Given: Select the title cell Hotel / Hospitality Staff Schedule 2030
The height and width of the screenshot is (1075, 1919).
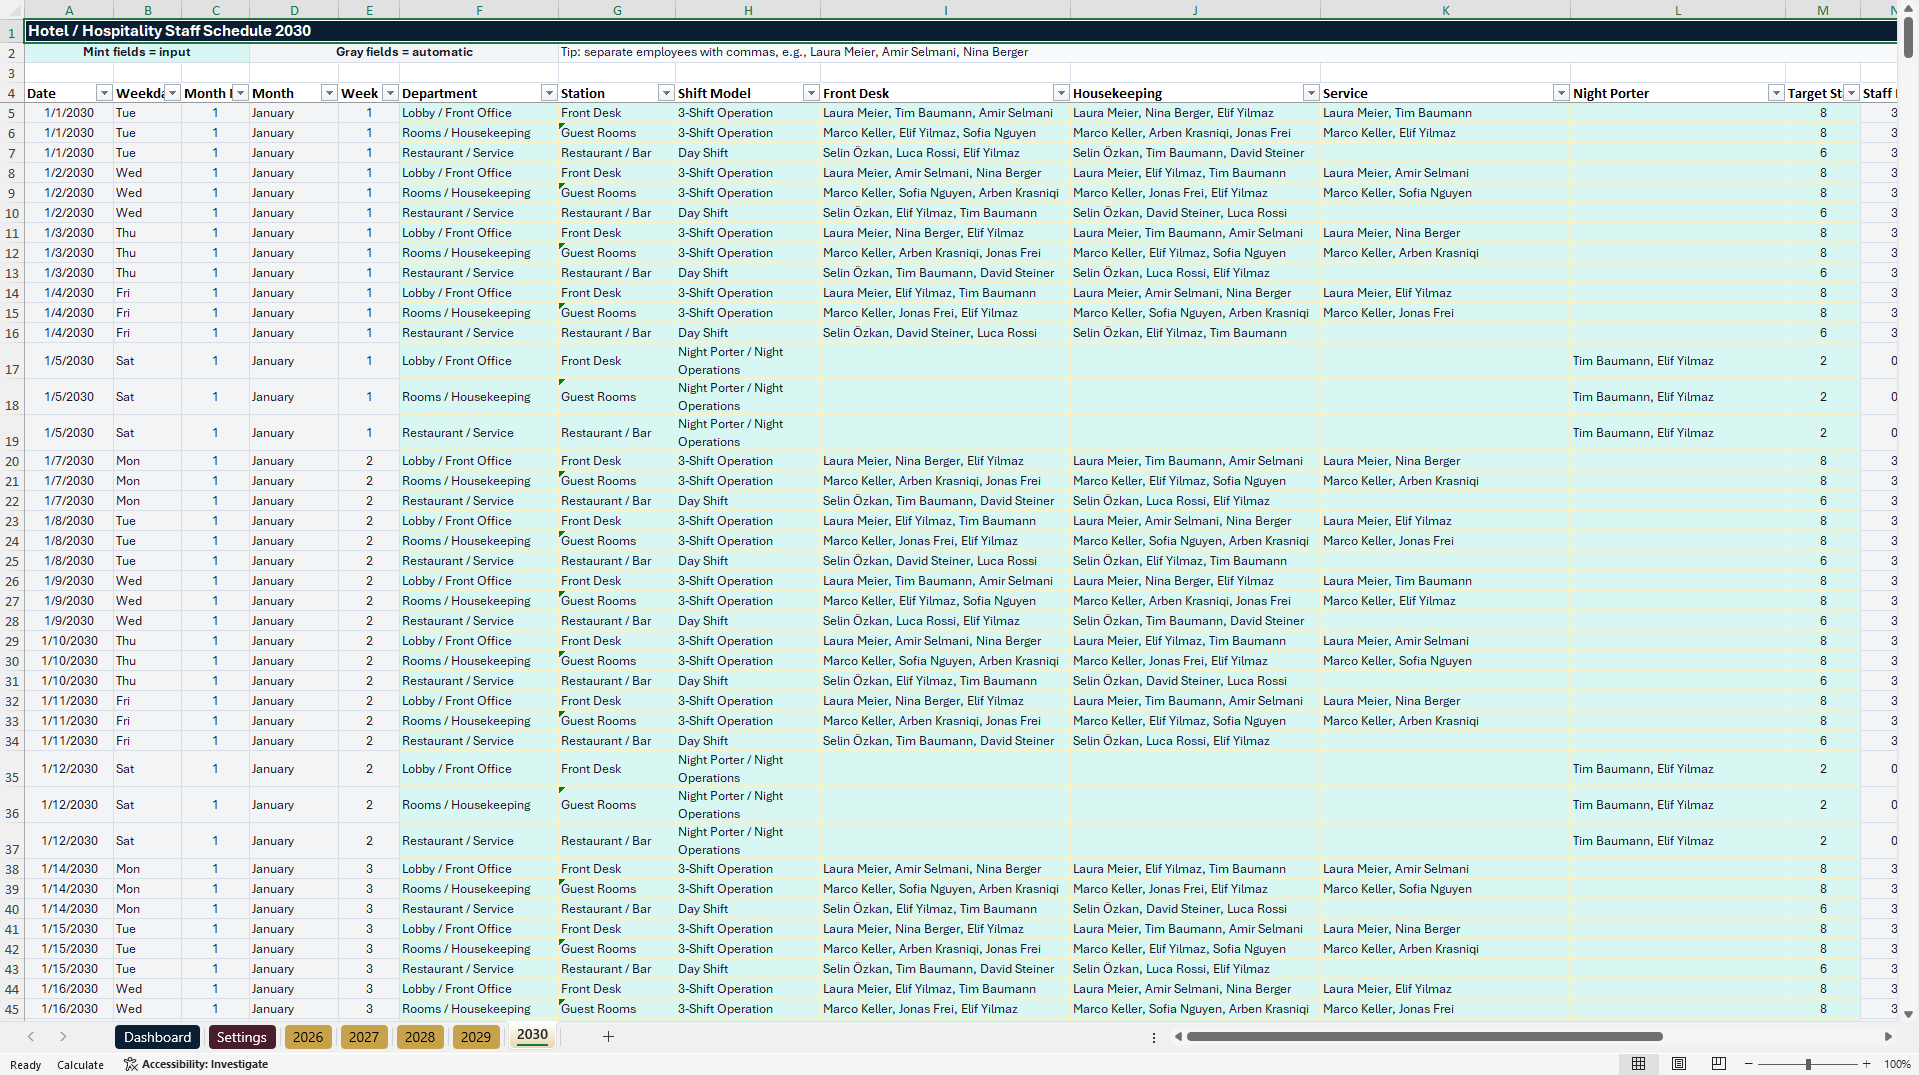Looking at the screenshot, I should pyautogui.click(x=960, y=31).
